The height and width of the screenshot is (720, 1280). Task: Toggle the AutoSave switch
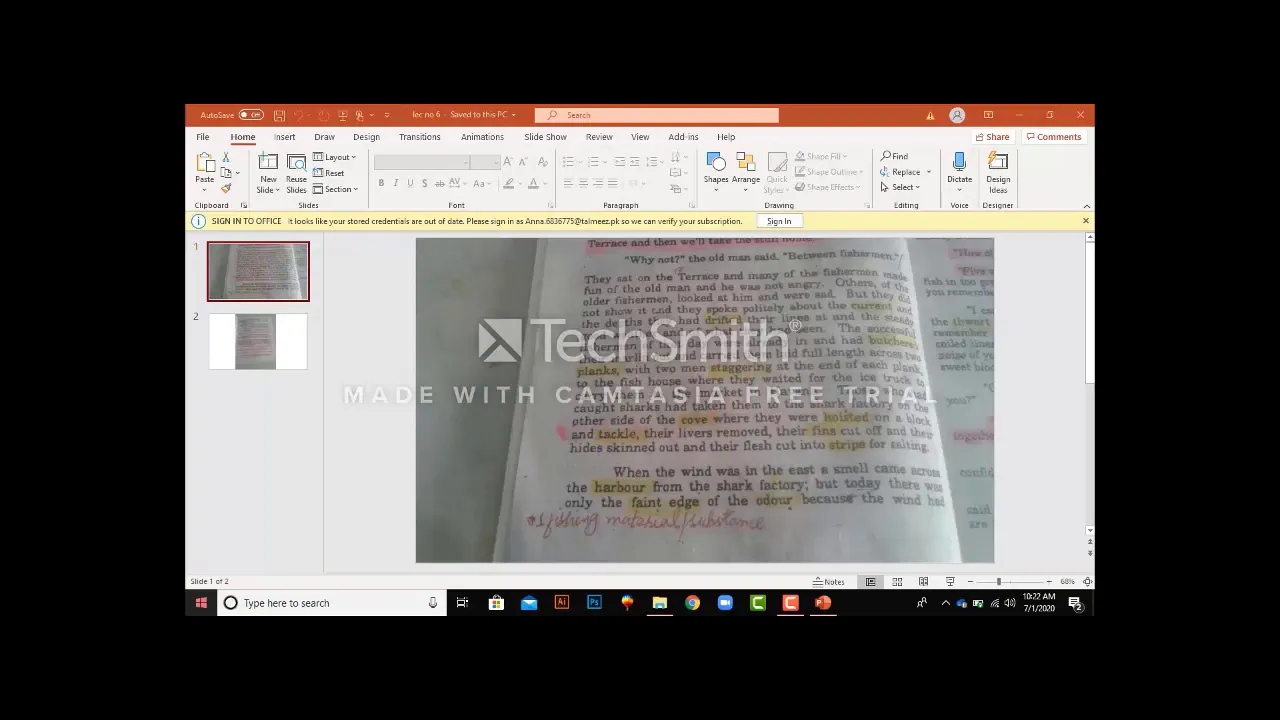(250, 115)
